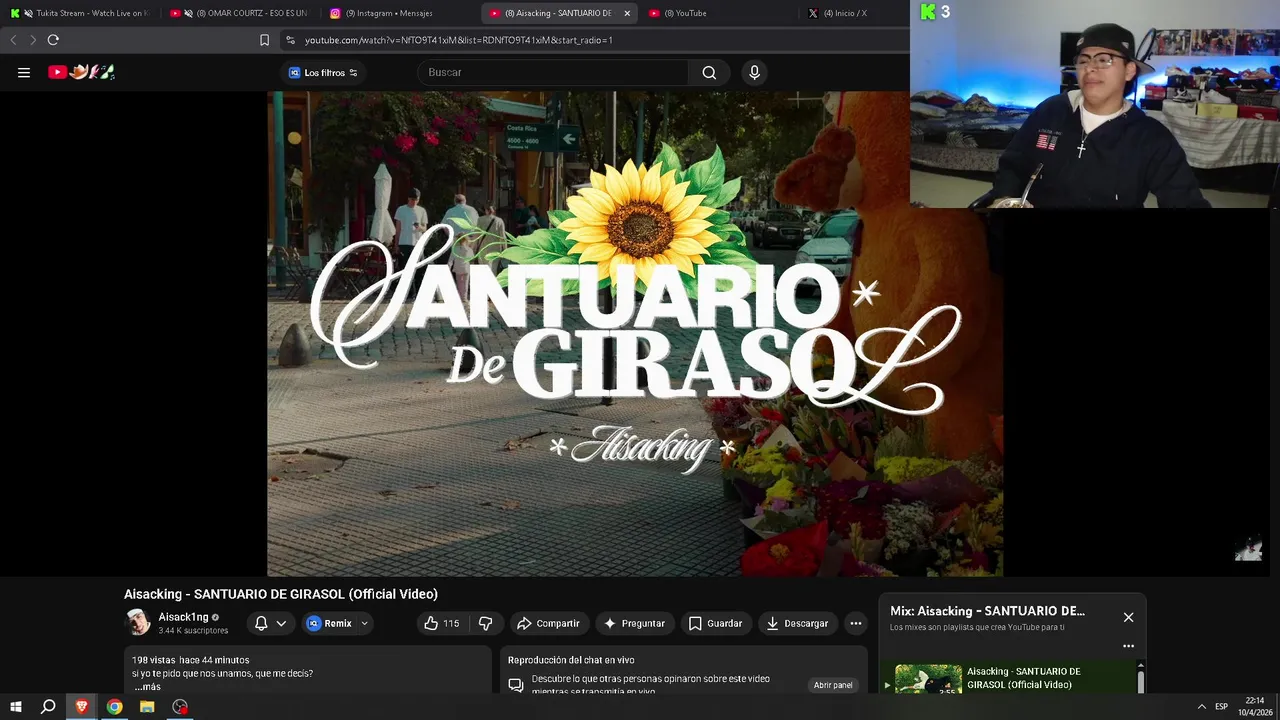Click the Buscar search input field
The image size is (1280, 720).
[553, 72]
